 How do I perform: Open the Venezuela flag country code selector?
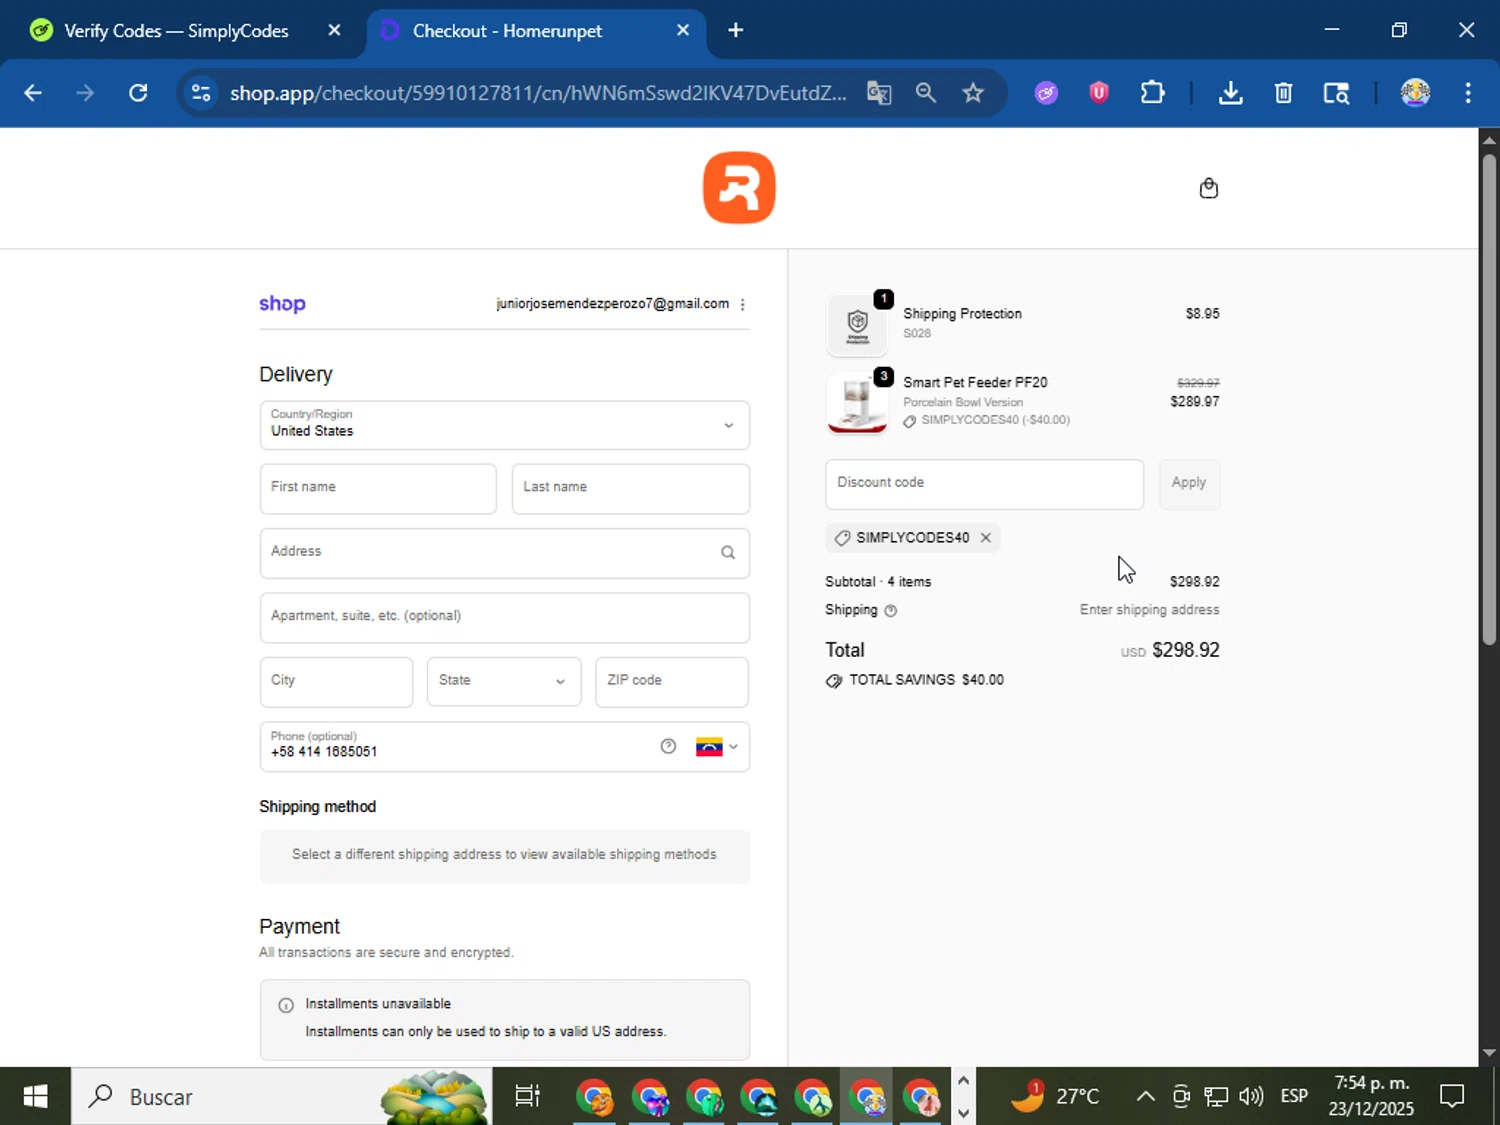(717, 747)
